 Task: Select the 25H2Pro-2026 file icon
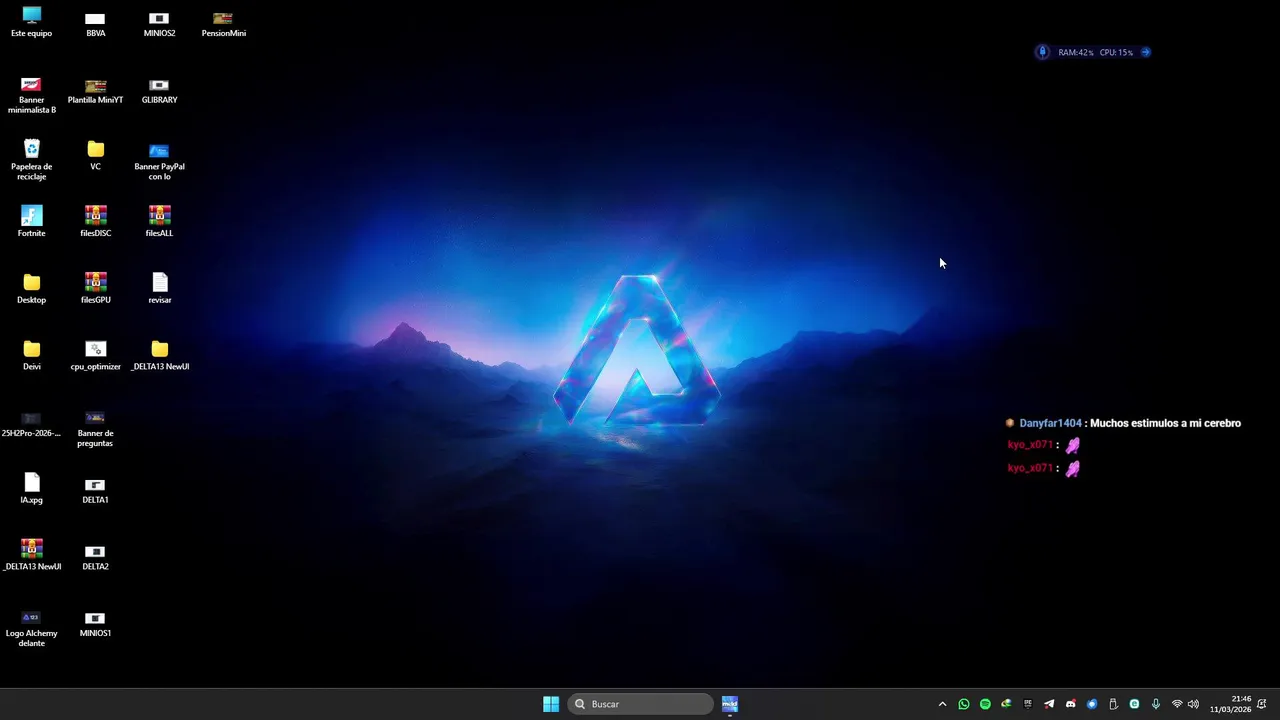(31, 423)
